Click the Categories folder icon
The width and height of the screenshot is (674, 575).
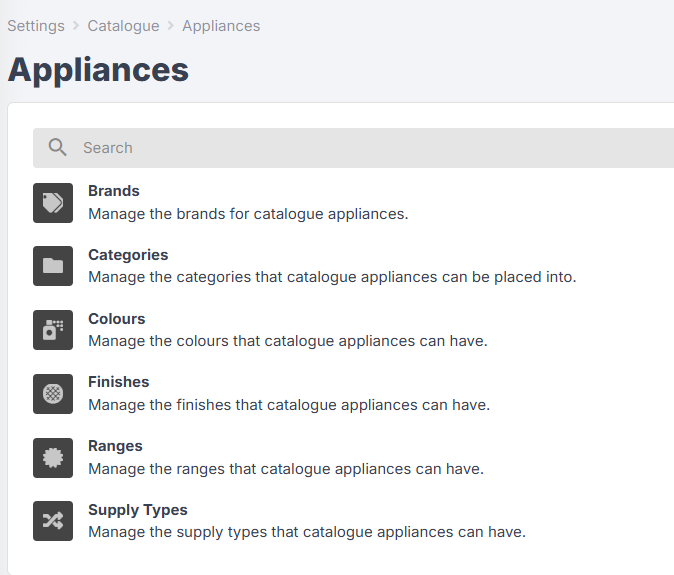click(53, 266)
